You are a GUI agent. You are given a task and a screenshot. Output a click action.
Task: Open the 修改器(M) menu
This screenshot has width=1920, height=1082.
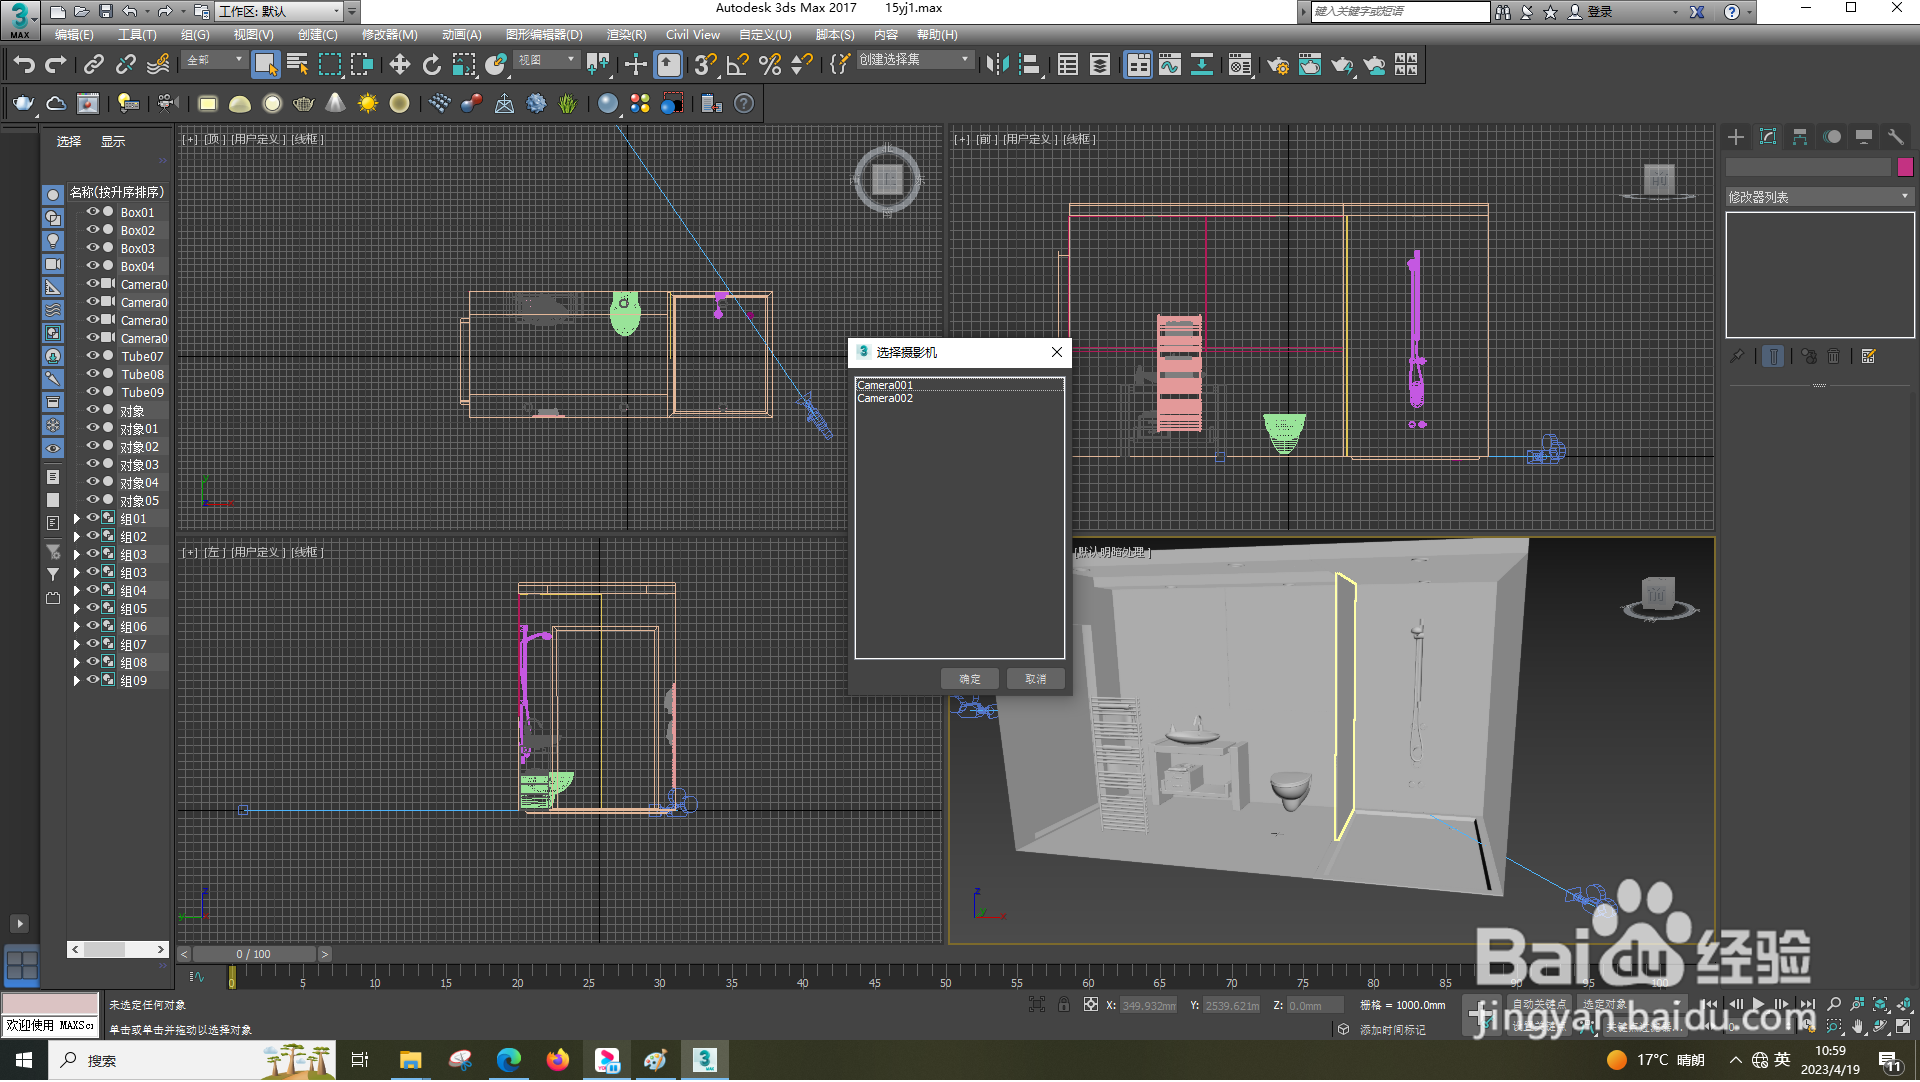(389, 34)
